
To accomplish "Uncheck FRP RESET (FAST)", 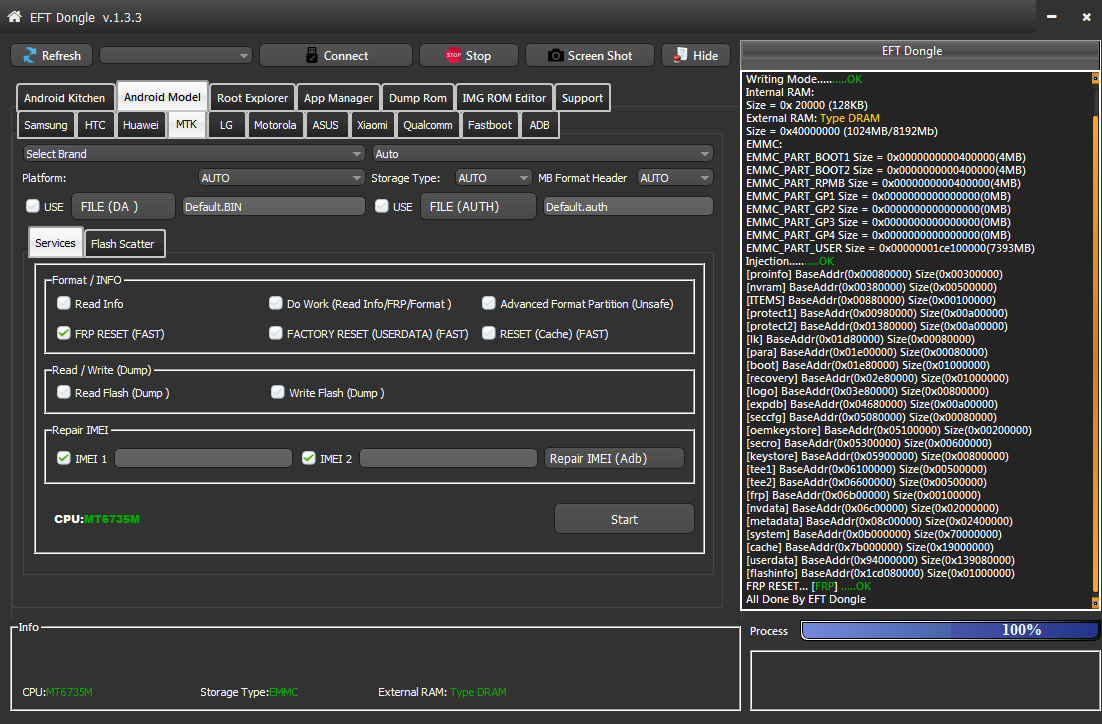I will 64,333.
